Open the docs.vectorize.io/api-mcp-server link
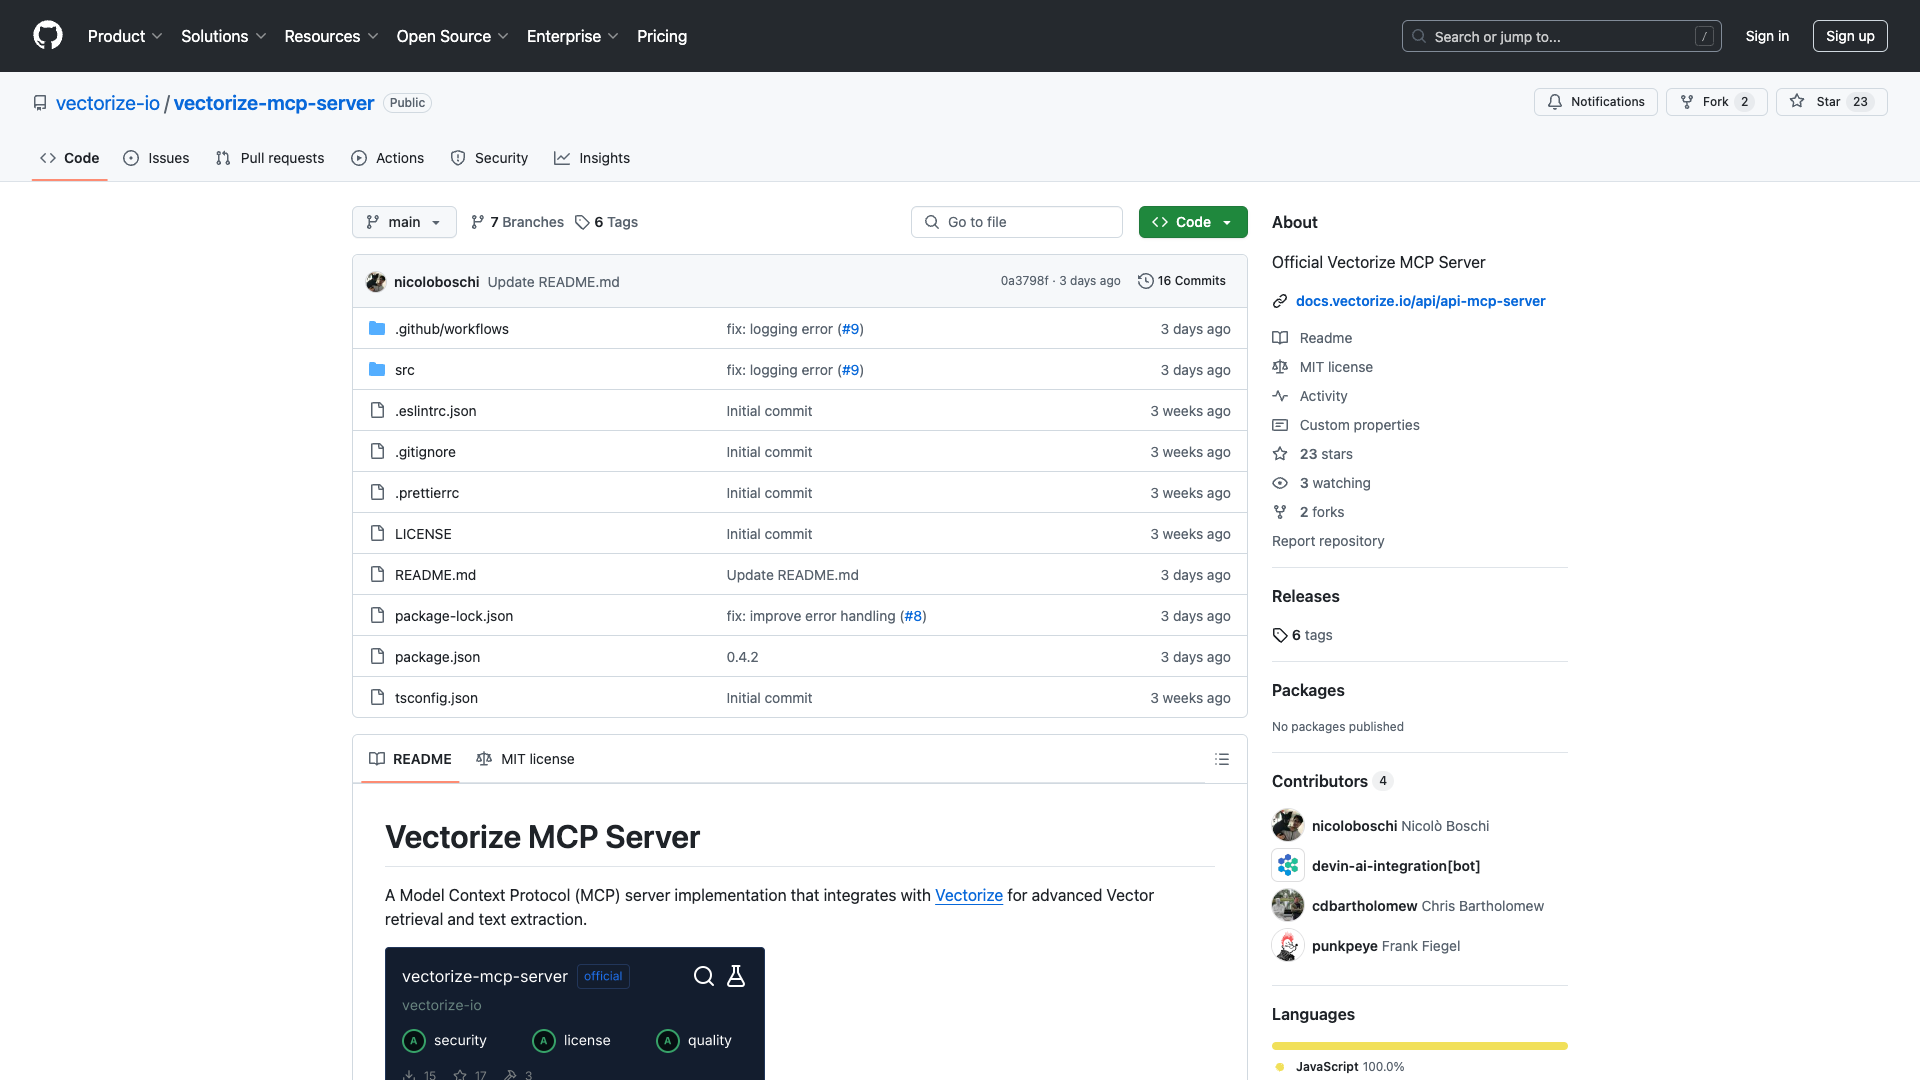This screenshot has width=1920, height=1080. coord(1419,301)
